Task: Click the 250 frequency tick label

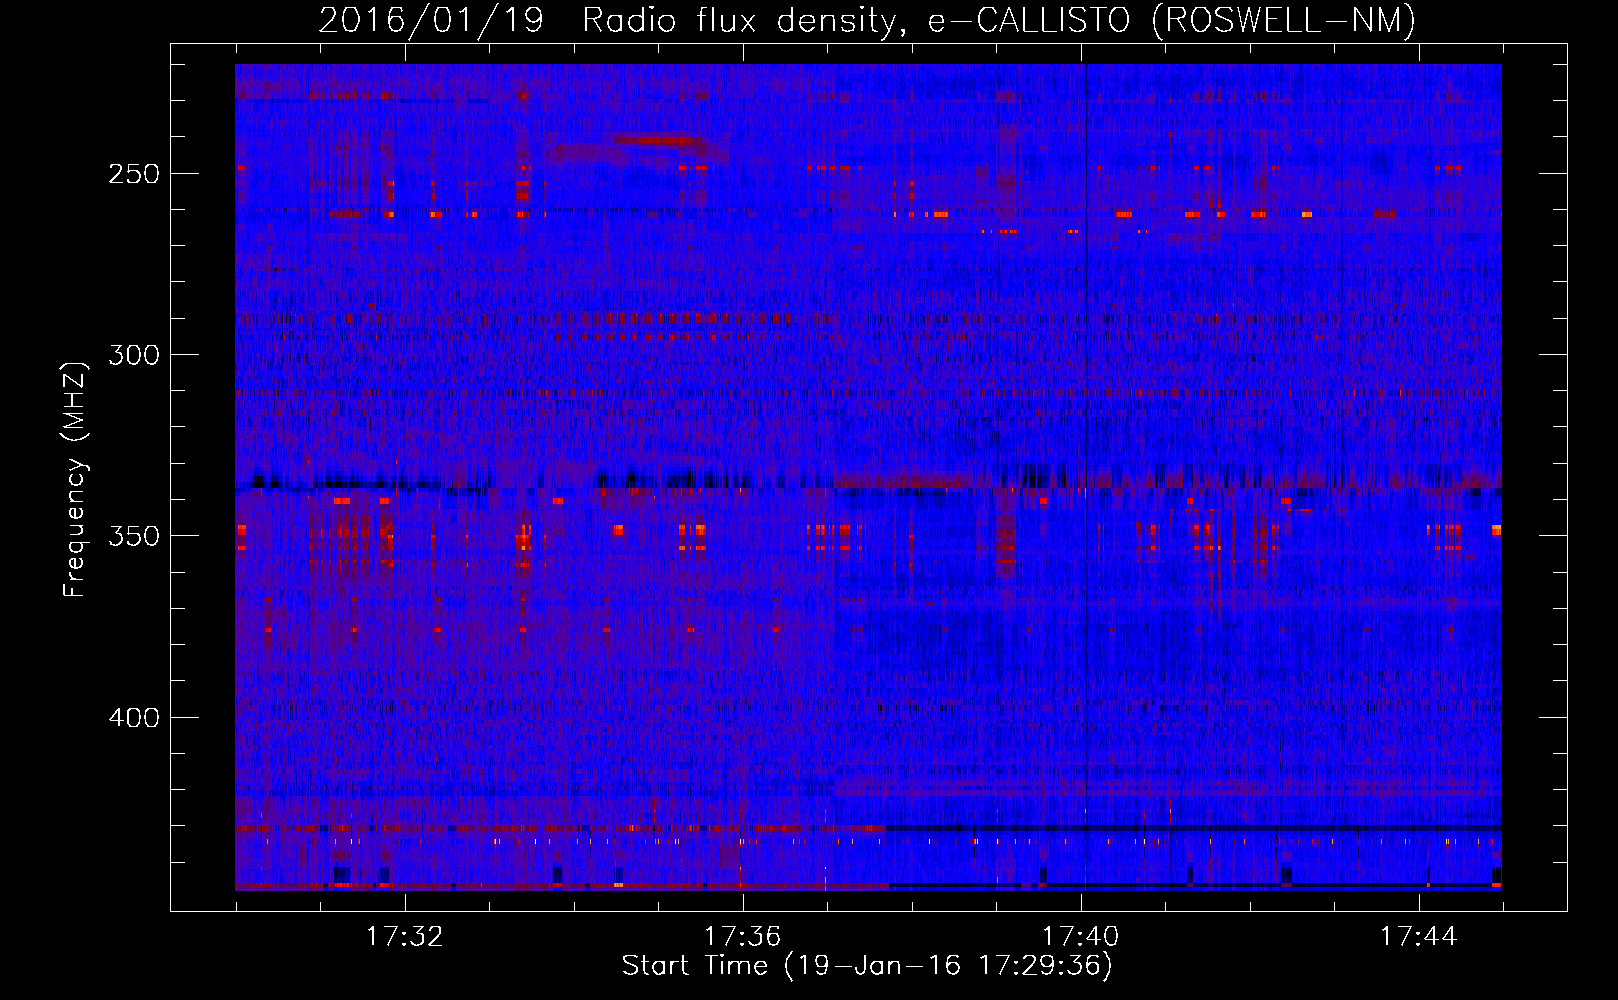Action: (x=134, y=174)
